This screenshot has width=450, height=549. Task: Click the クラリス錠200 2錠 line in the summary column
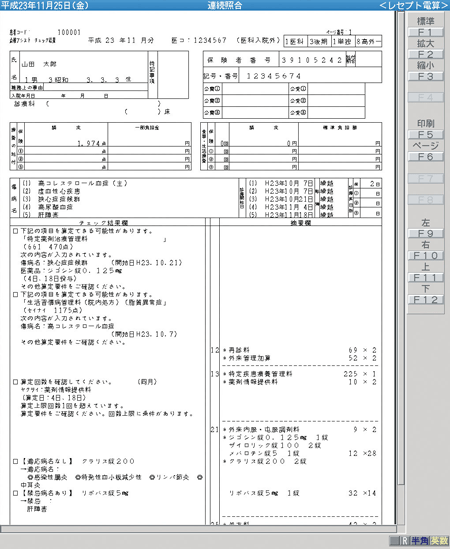[x=265, y=461]
